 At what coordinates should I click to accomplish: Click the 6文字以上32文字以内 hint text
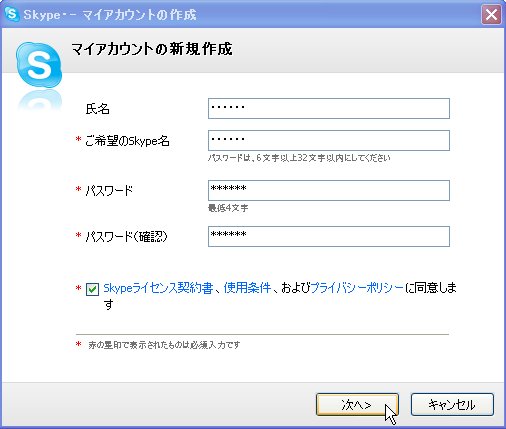tap(299, 158)
